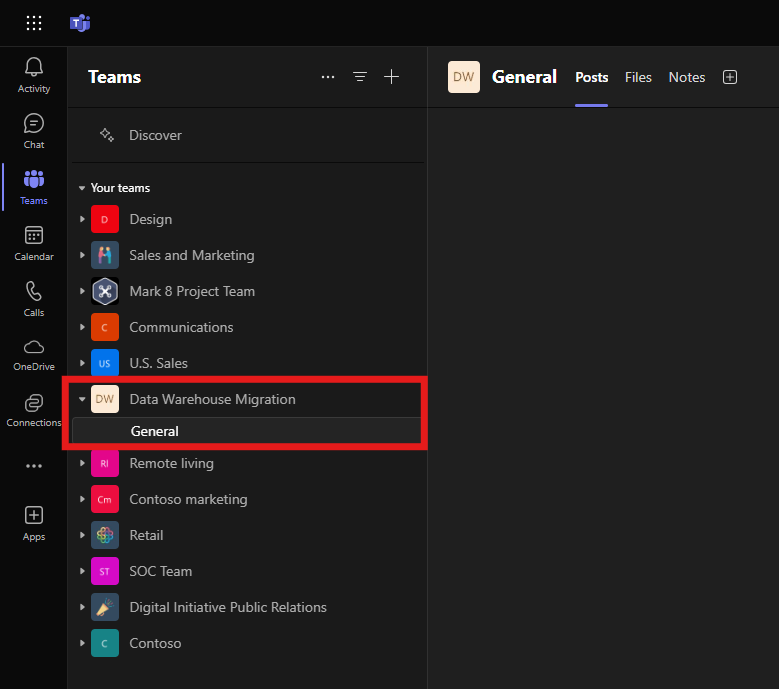Click the SOC Team magenta avatar
This screenshot has width=779, height=689.
pos(105,571)
